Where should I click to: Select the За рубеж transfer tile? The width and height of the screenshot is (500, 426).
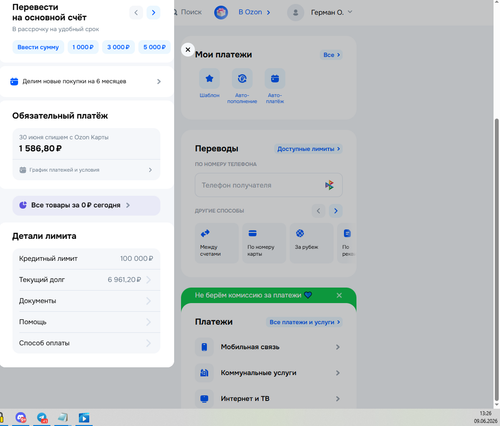[x=311, y=243]
